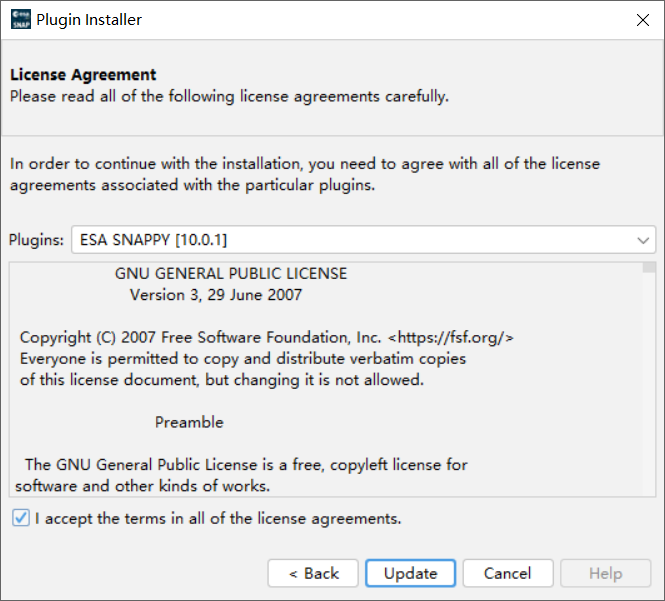
Task: Go to previous step with Back button
Action: pos(313,573)
